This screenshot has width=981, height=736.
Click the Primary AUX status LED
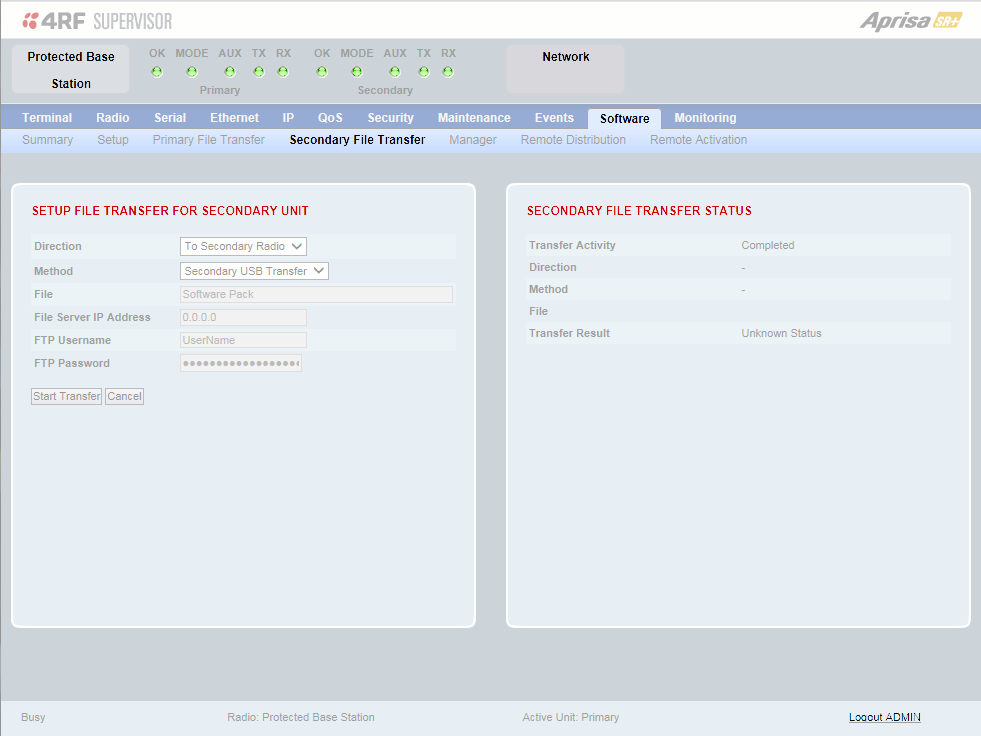click(x=230, y=72)
